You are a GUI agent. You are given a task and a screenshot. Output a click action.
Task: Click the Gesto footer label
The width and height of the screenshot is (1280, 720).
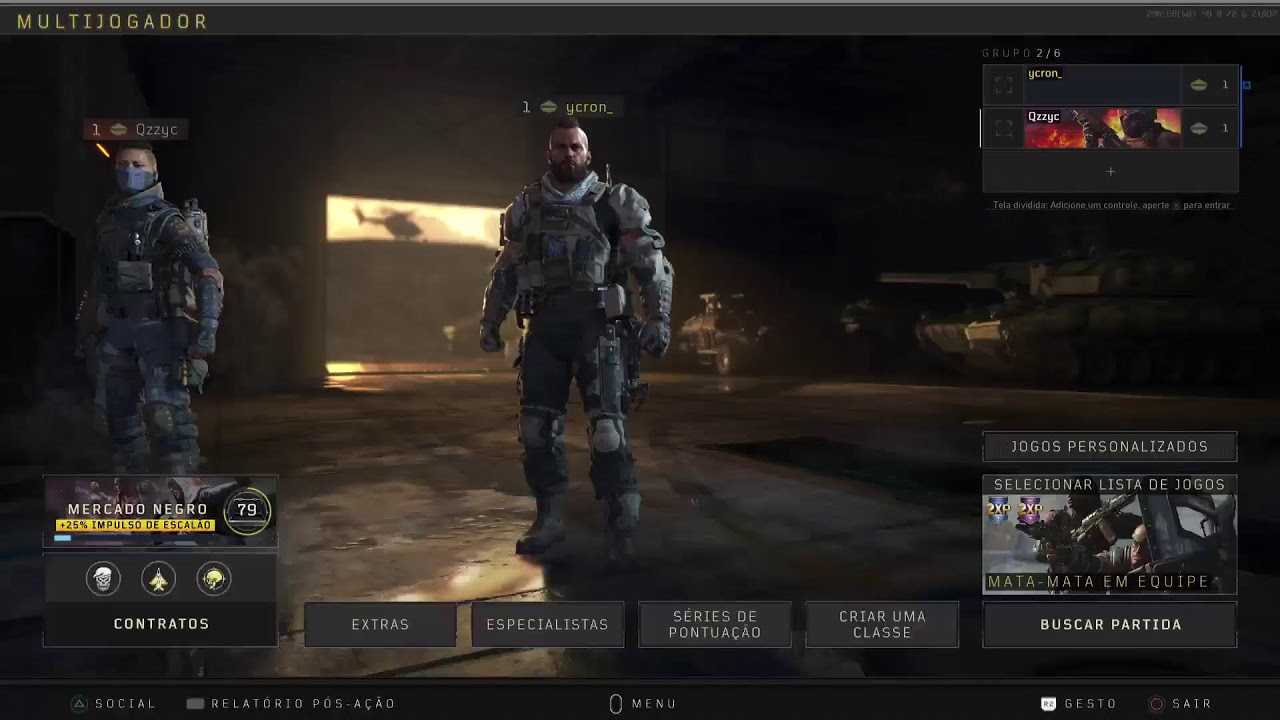coord(1090,704)
